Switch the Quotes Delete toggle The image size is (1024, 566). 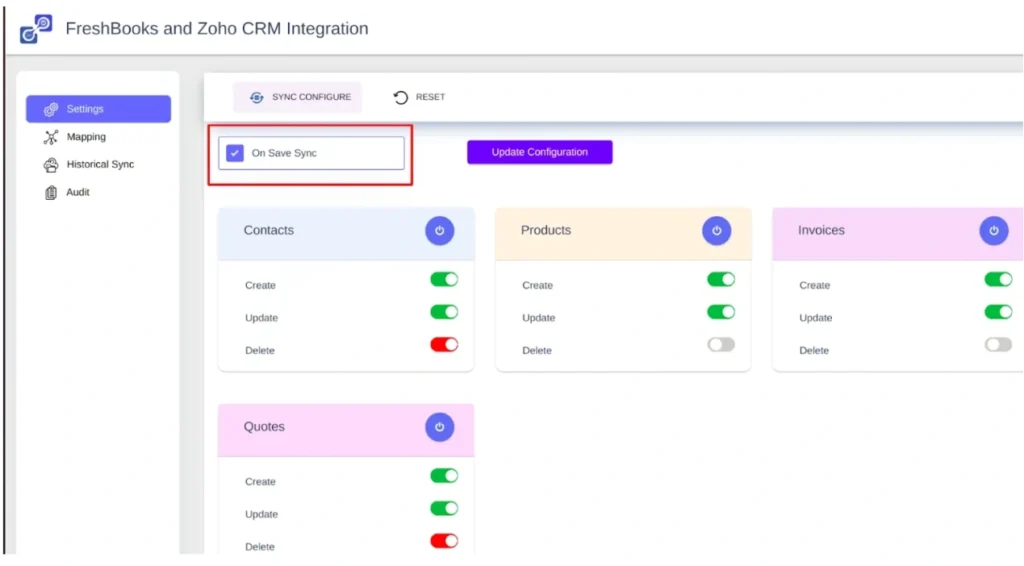[444, 541]
